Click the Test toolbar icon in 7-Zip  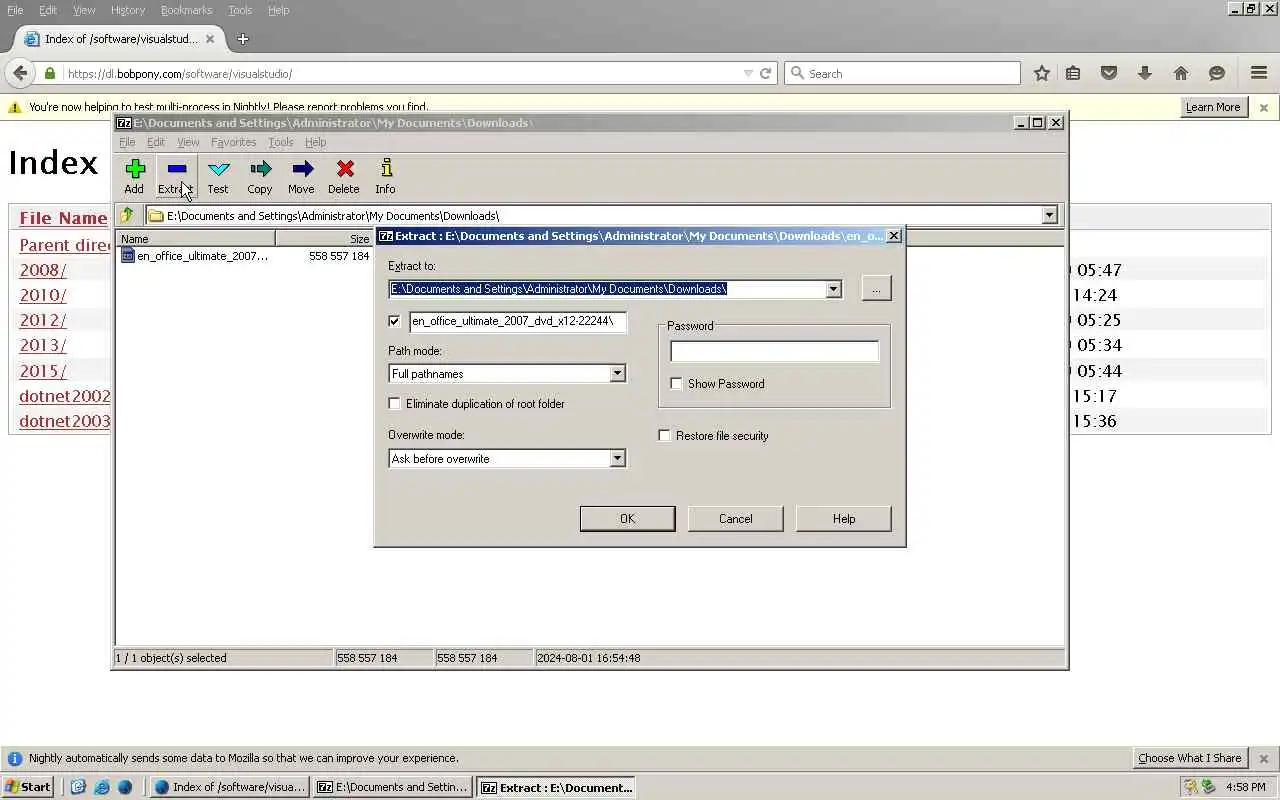pos(218,169)
